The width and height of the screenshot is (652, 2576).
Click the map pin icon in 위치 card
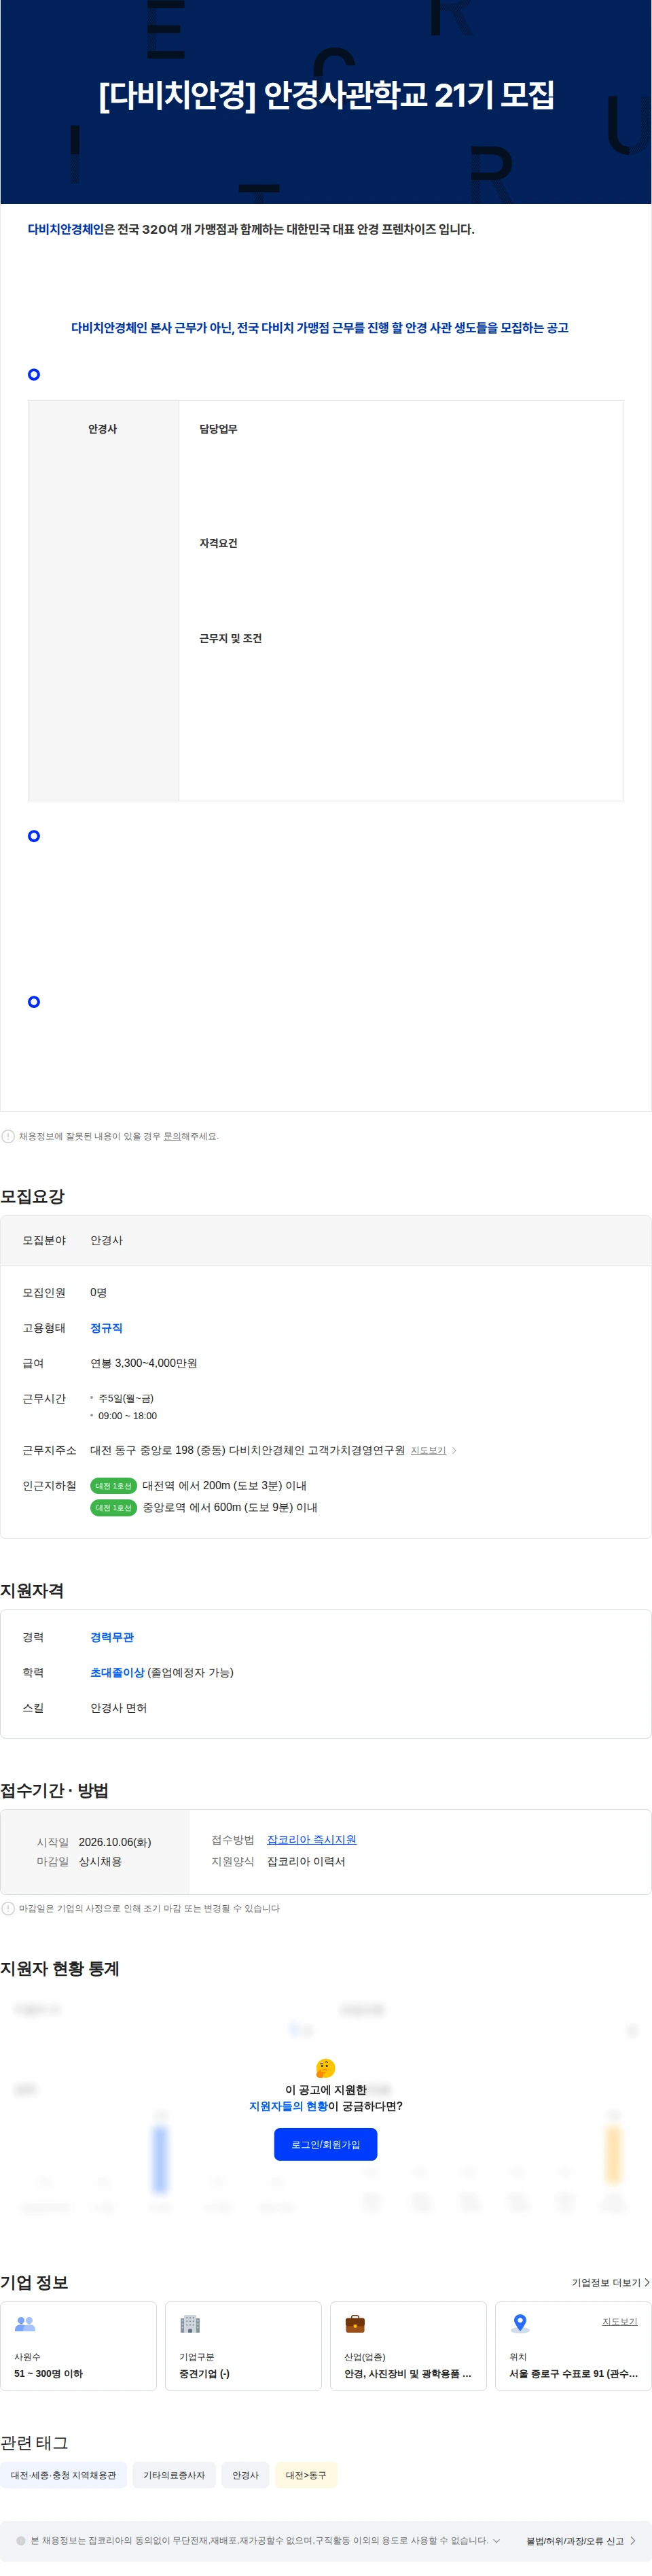pyautogui.click(x=520, y=2323)
